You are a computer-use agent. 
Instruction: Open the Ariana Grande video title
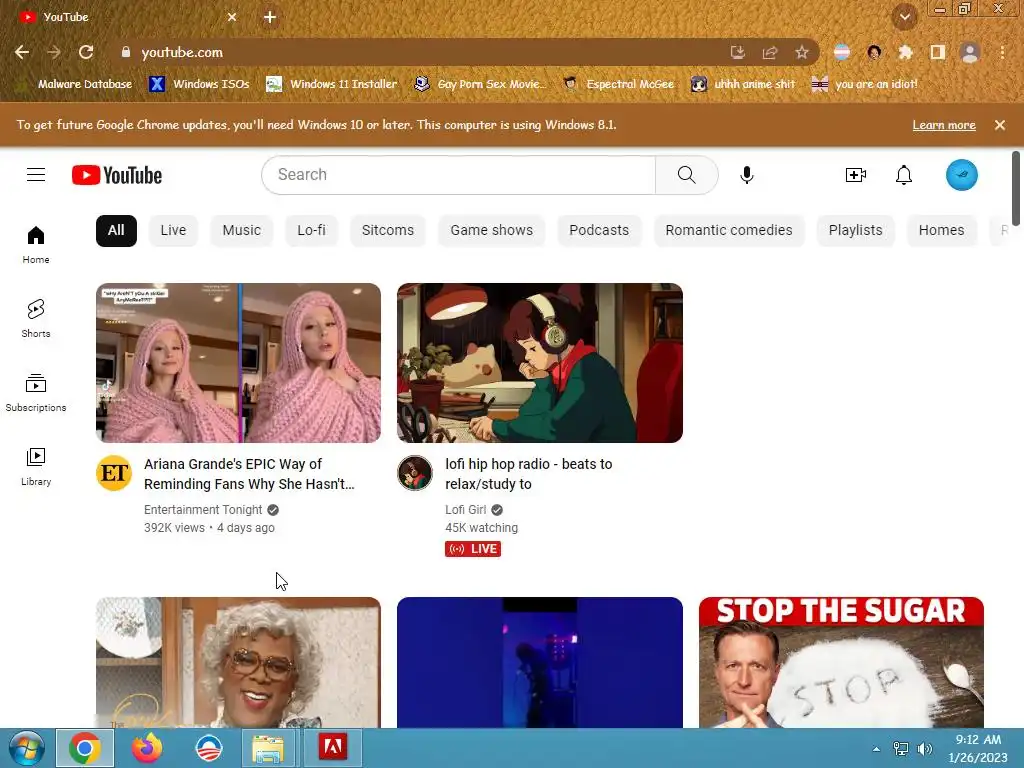[249, 474]
